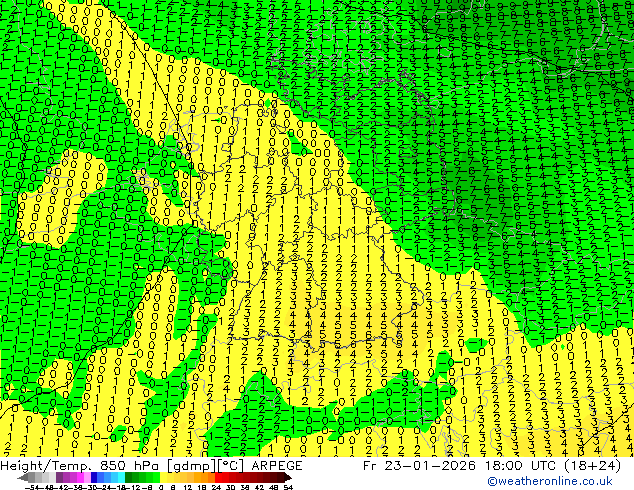Click the right dark-red arrow of the legend

point(287,477)
